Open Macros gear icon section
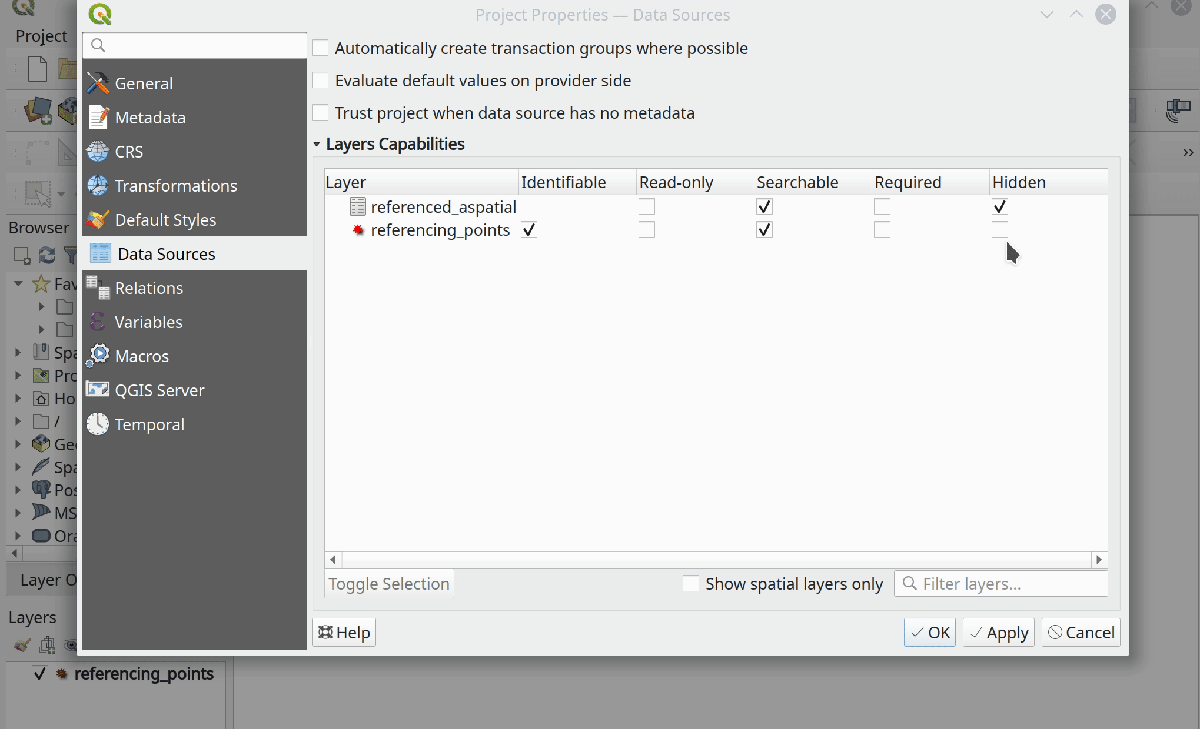Image resolution: width=1200 pixels, height=729 pixels. (x=98, y=356)
